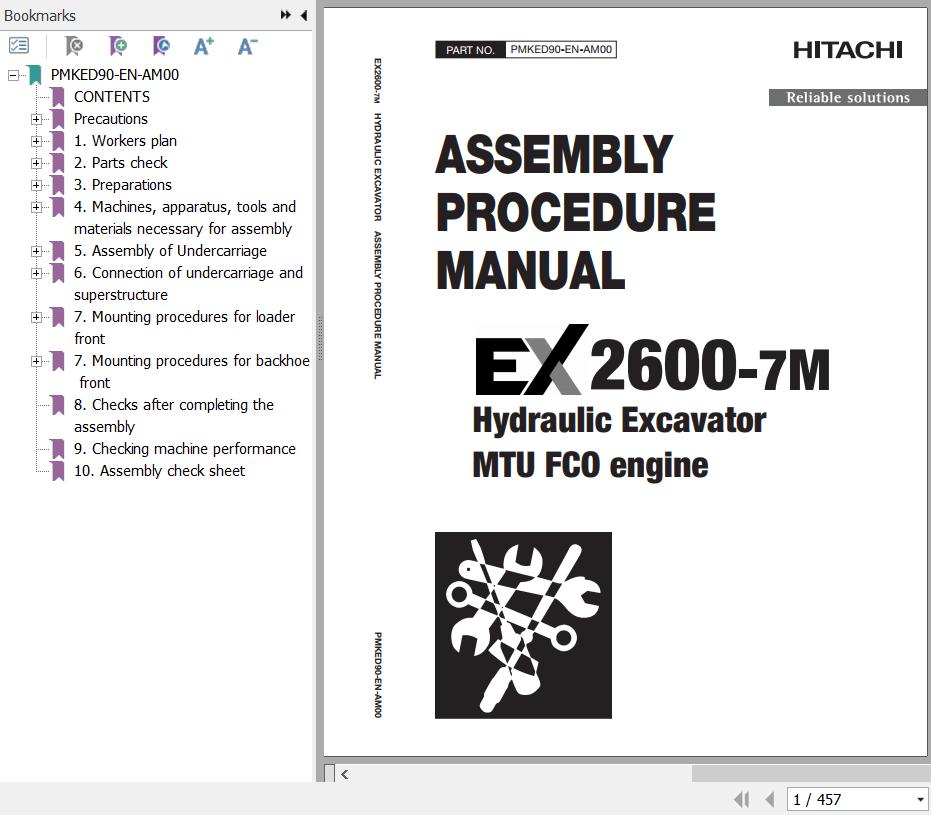Expand the 2. Parts check bookmark
This screenshot has height=815, width=931.
[x=36, y=163]
